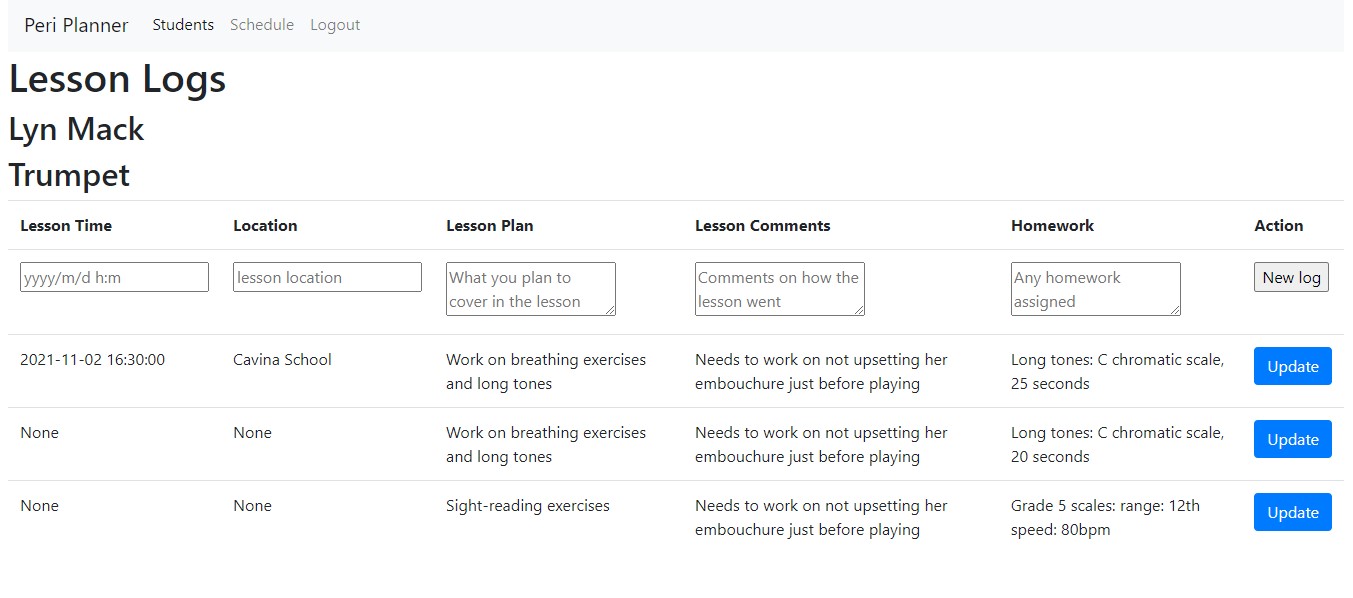Focus the lesson location text box

(x=327, y=277)
